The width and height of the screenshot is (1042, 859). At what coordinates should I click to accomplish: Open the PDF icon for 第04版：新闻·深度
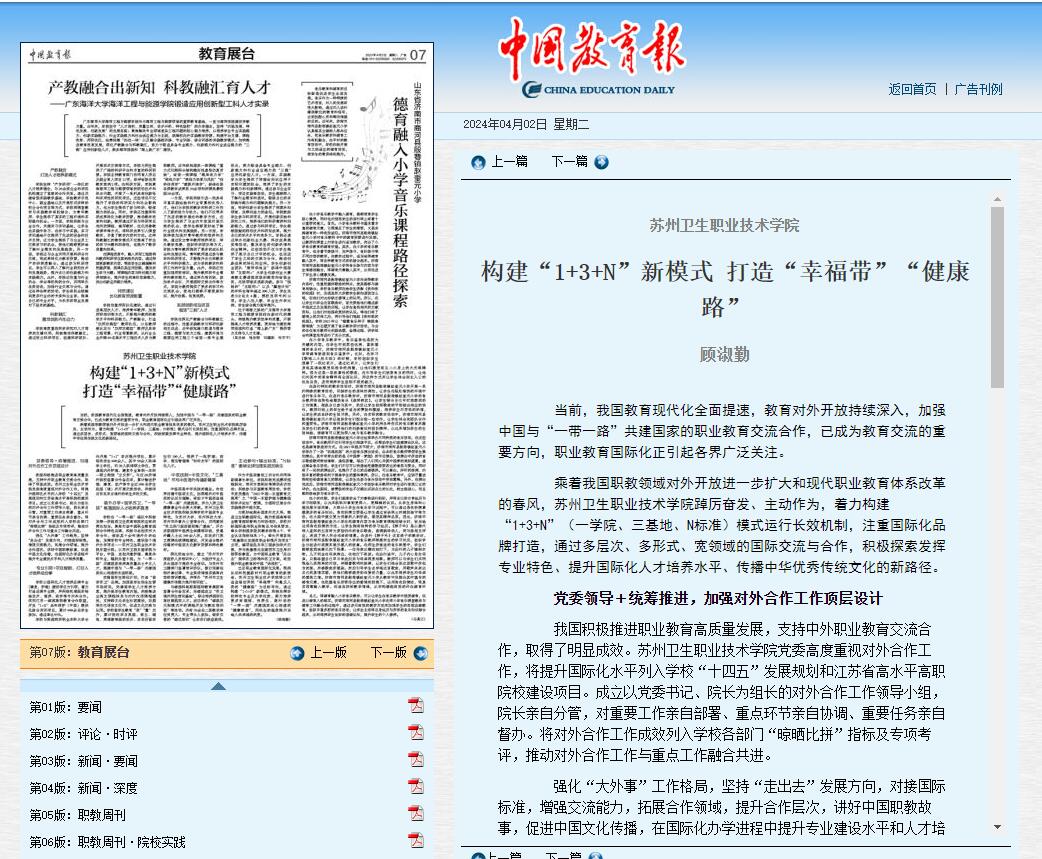pyautogui.click(x=416, y=786)
